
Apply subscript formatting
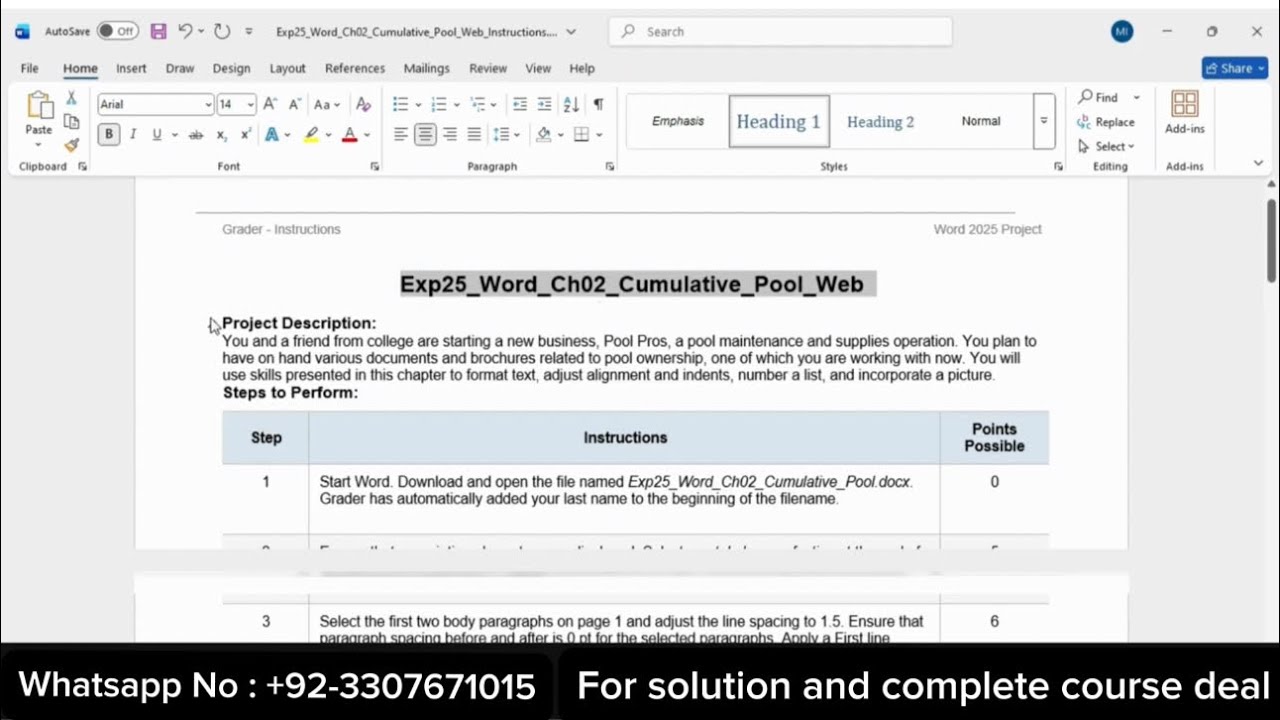[222, 134]
